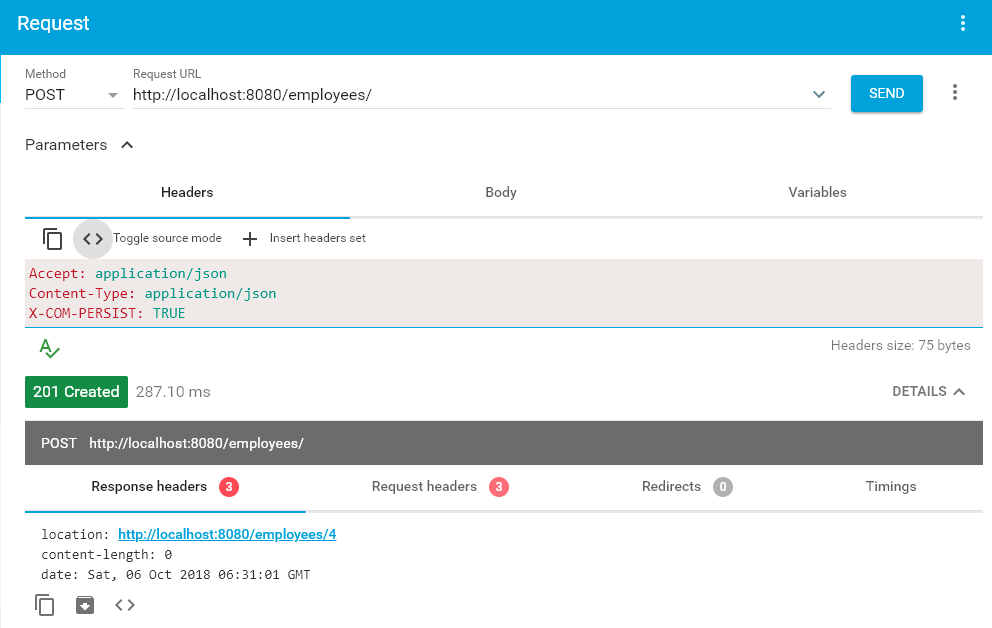992x628 pixels.
Task: View the Timings tab
Action: click(890, 486)
